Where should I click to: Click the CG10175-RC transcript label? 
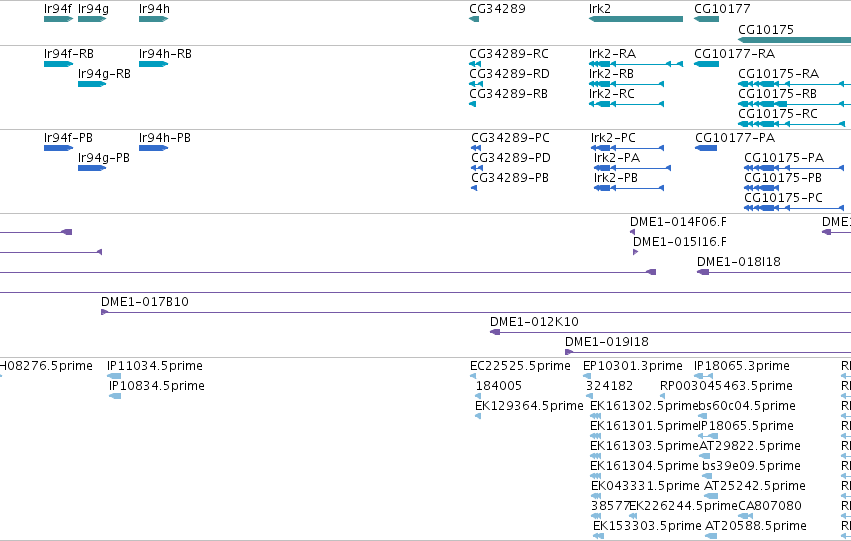click(x=778, y=114)
